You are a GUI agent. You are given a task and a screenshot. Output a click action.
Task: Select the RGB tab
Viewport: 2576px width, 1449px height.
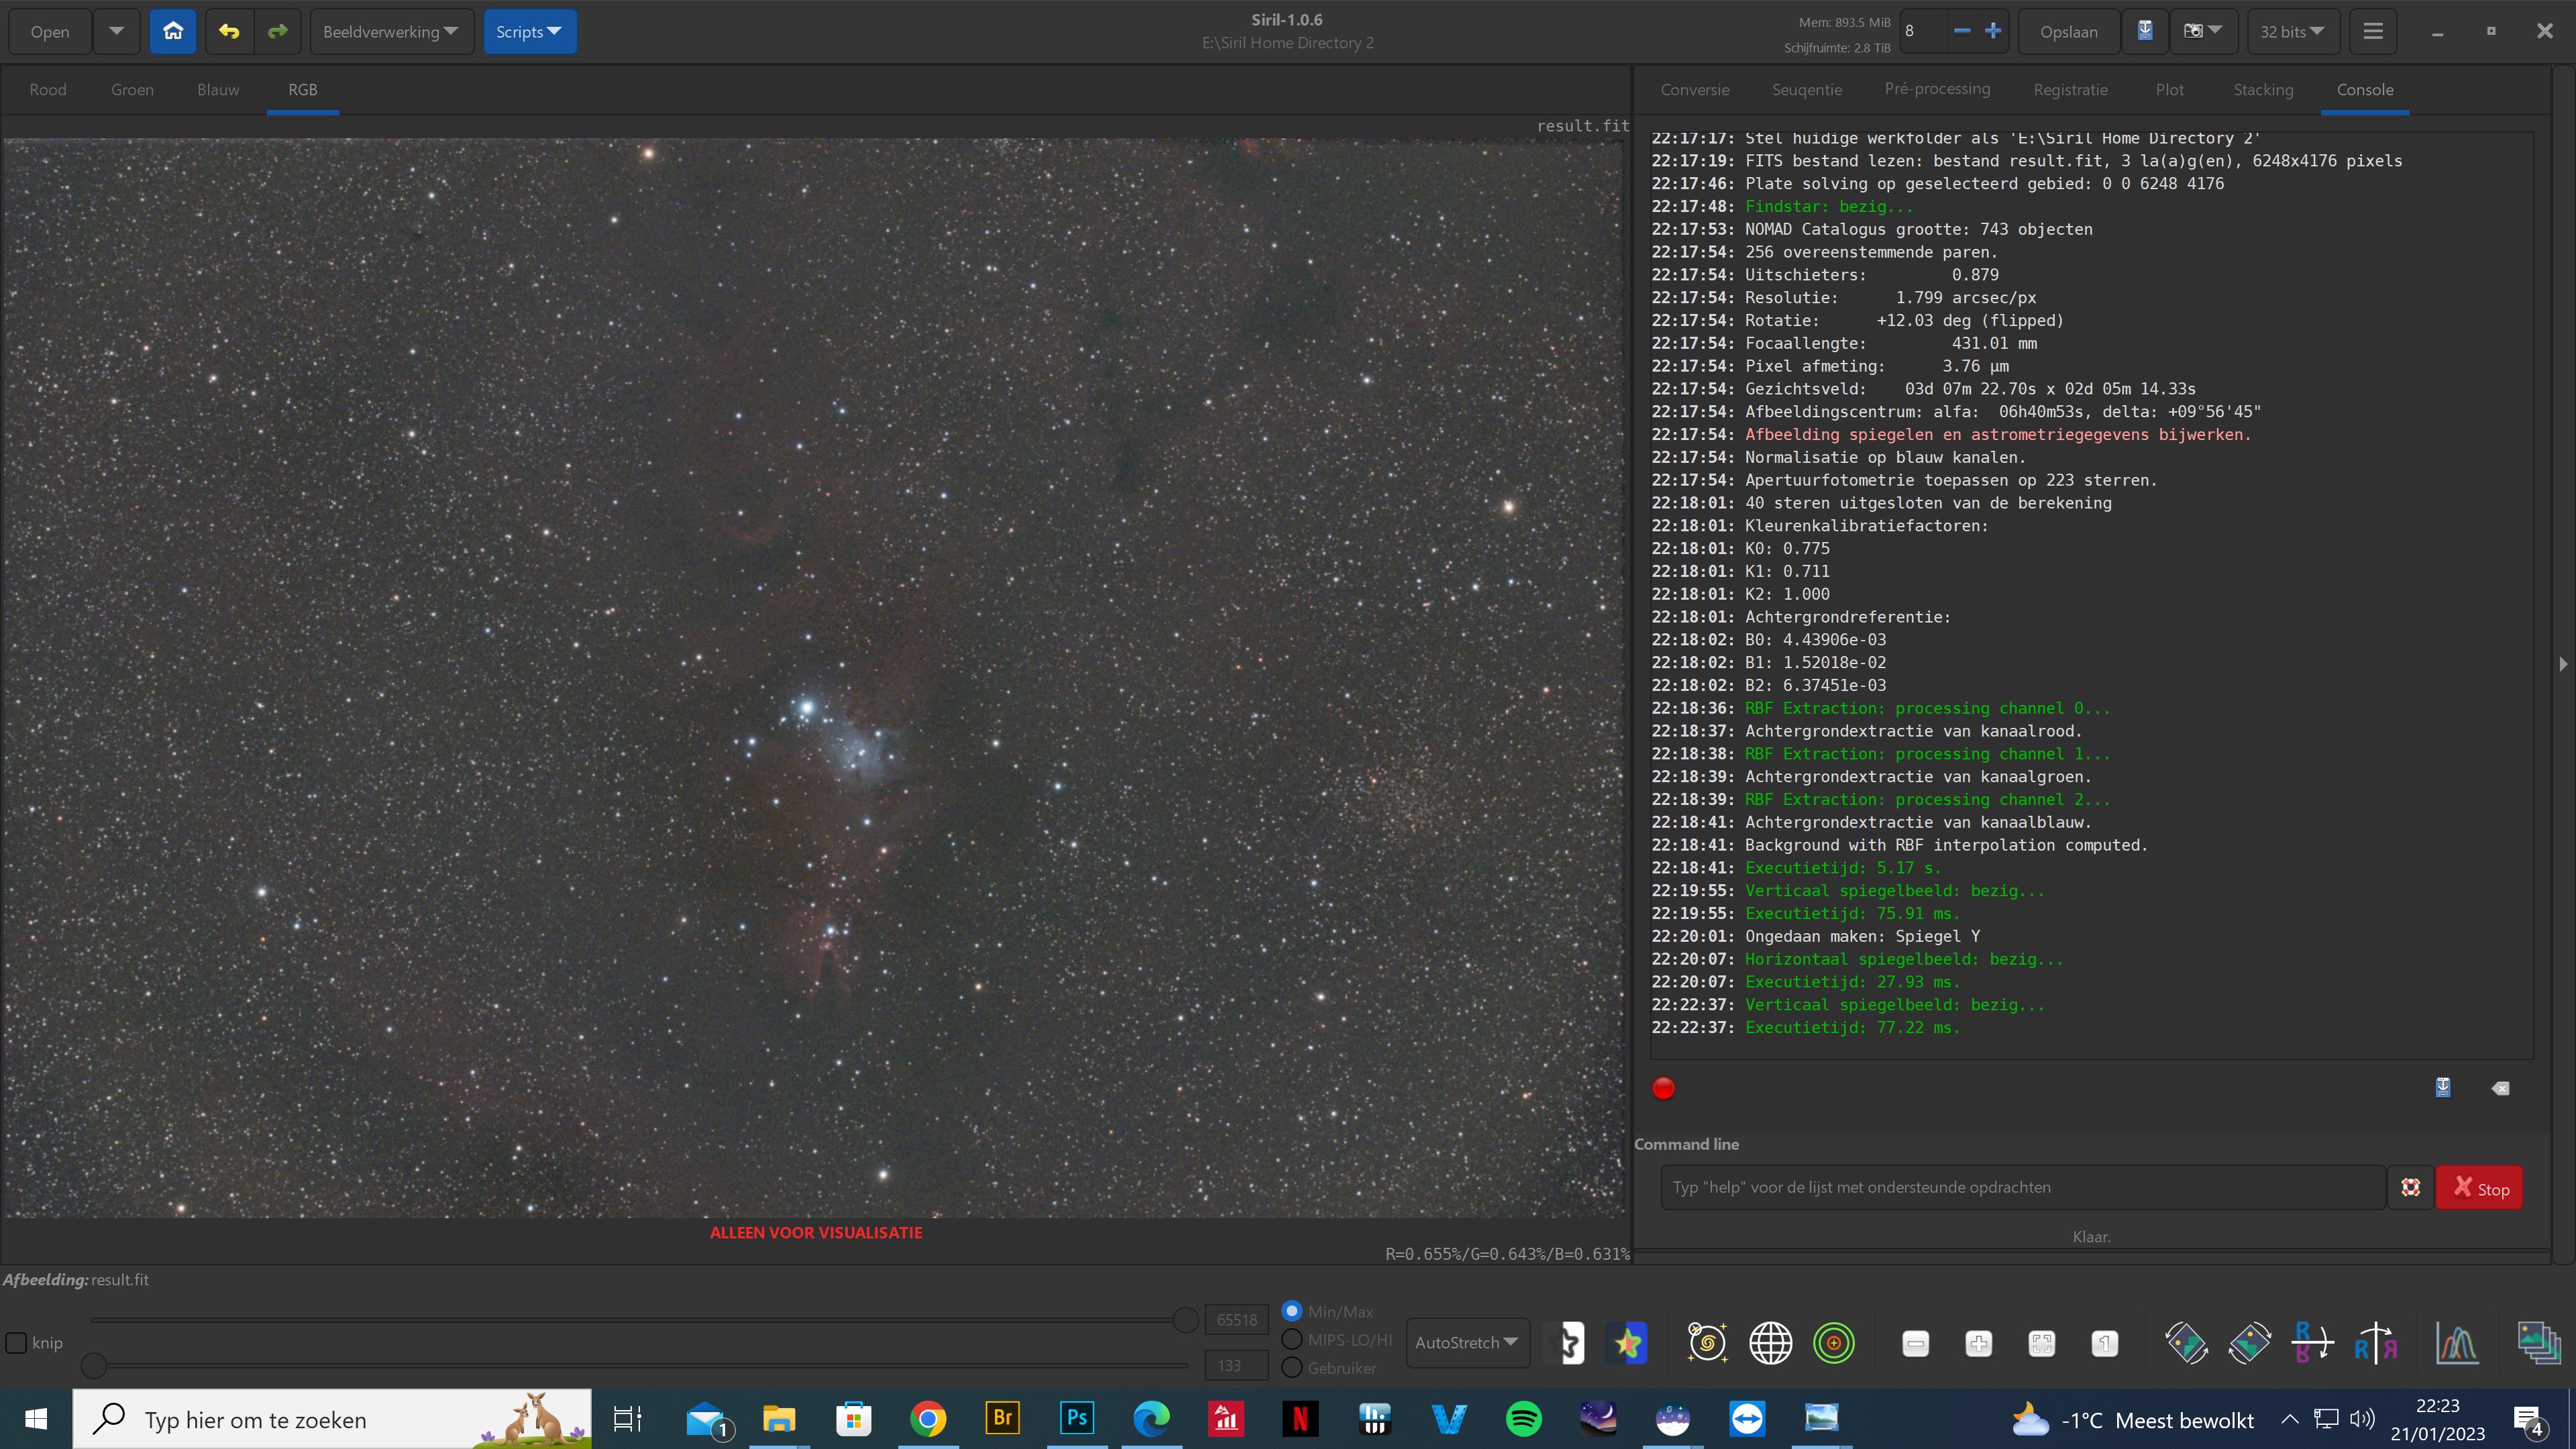[x=303, y=89]
